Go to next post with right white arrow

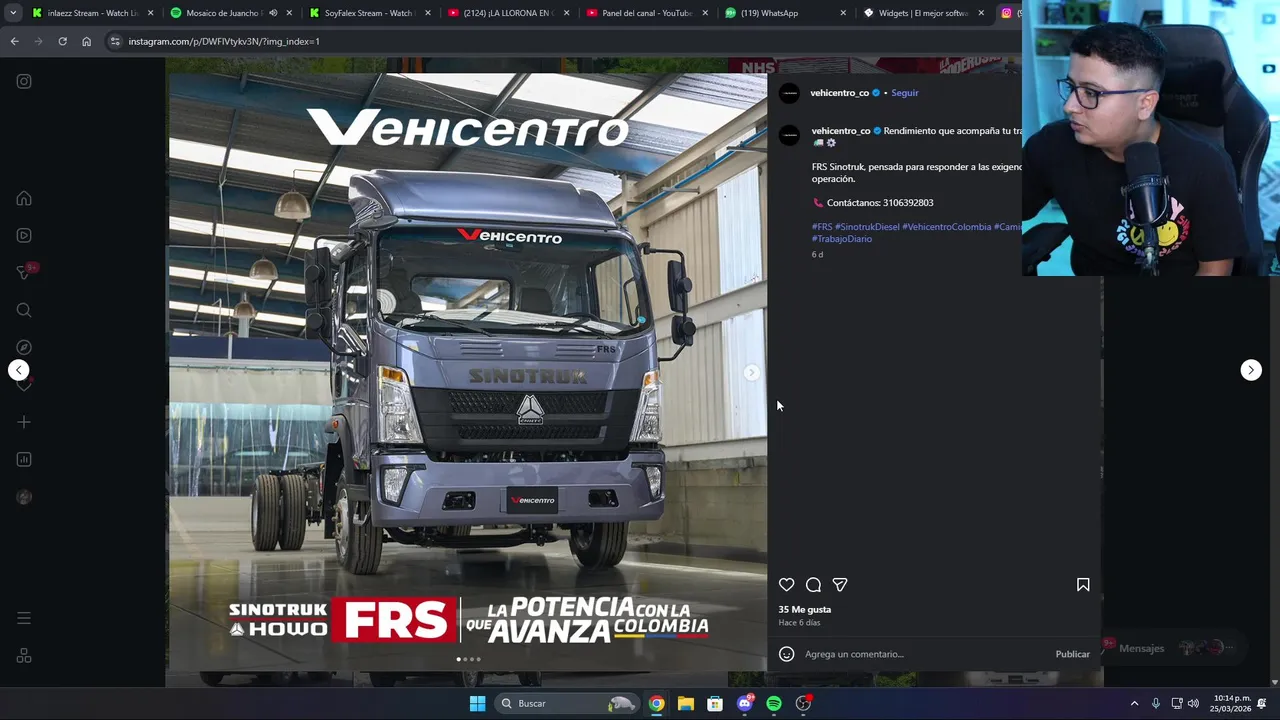1251,370
